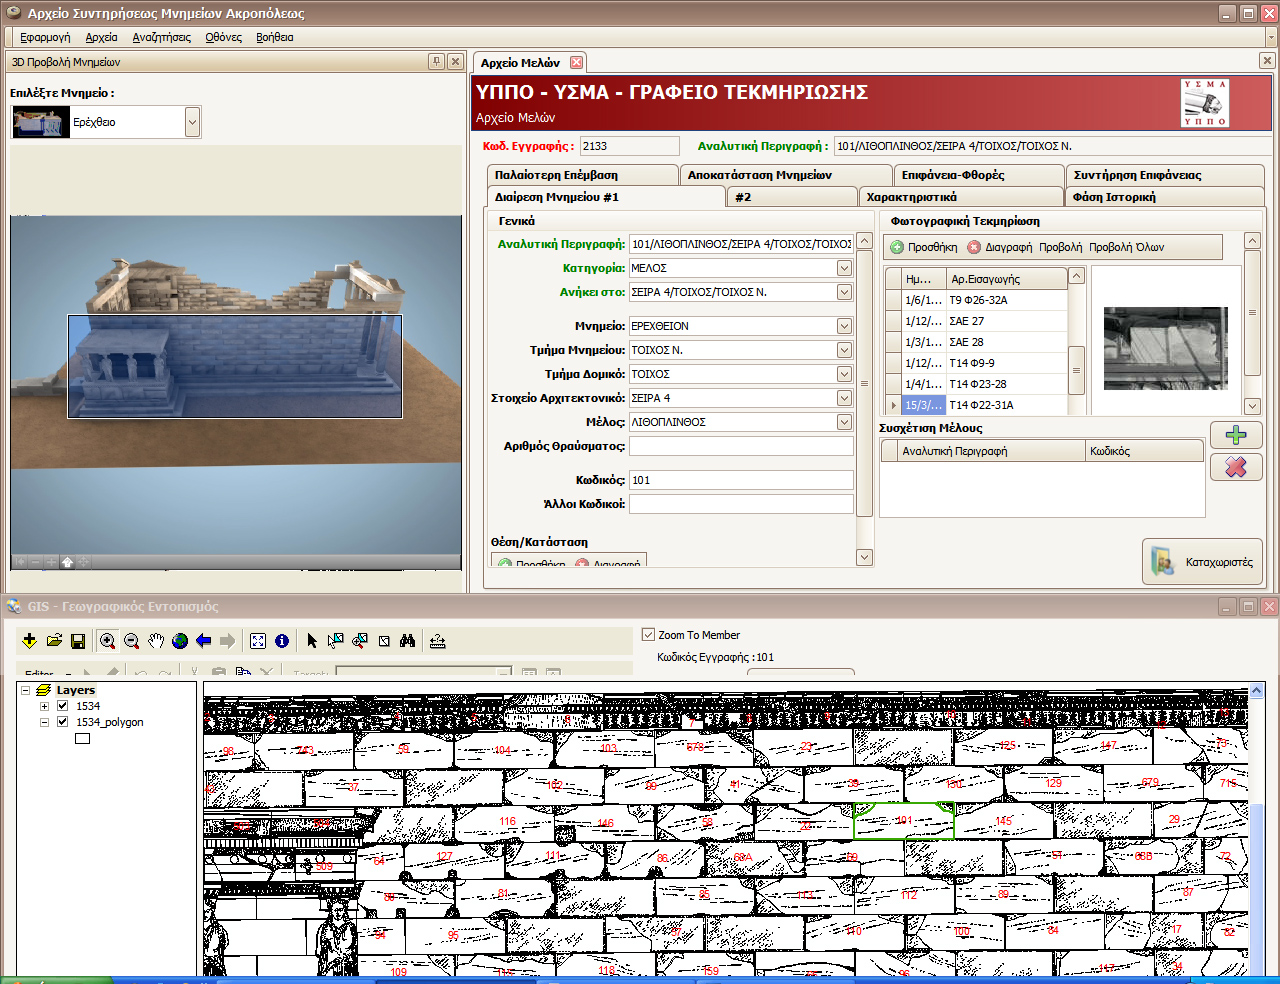Click the photo list vertical scrollbar thumb
The height and width of the screenshot is (984, 1280).
(1077, 371)
